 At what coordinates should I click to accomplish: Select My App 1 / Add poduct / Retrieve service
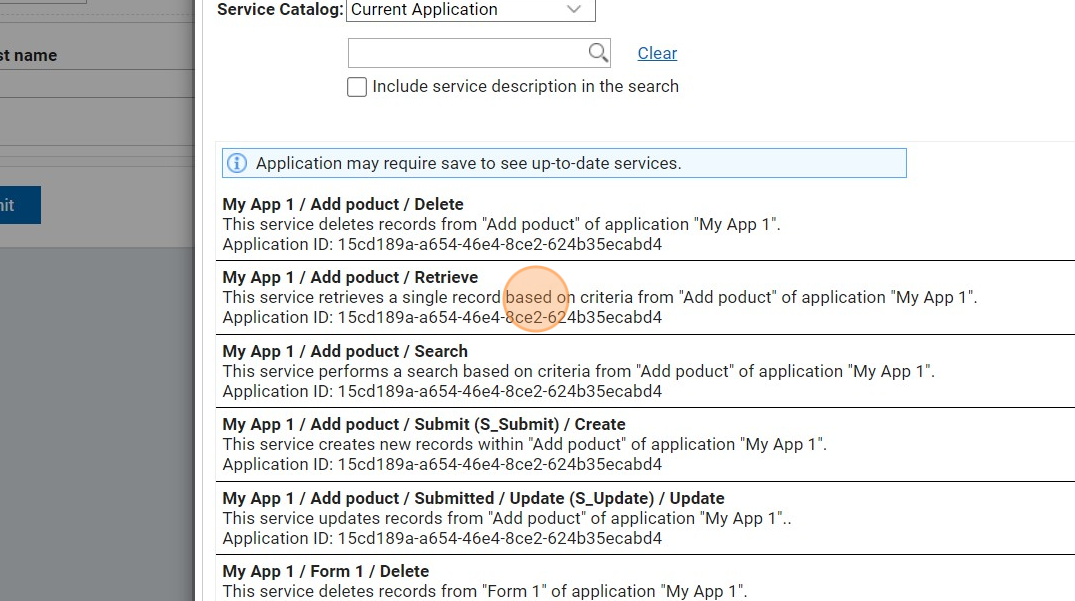(x=350, y=277)
